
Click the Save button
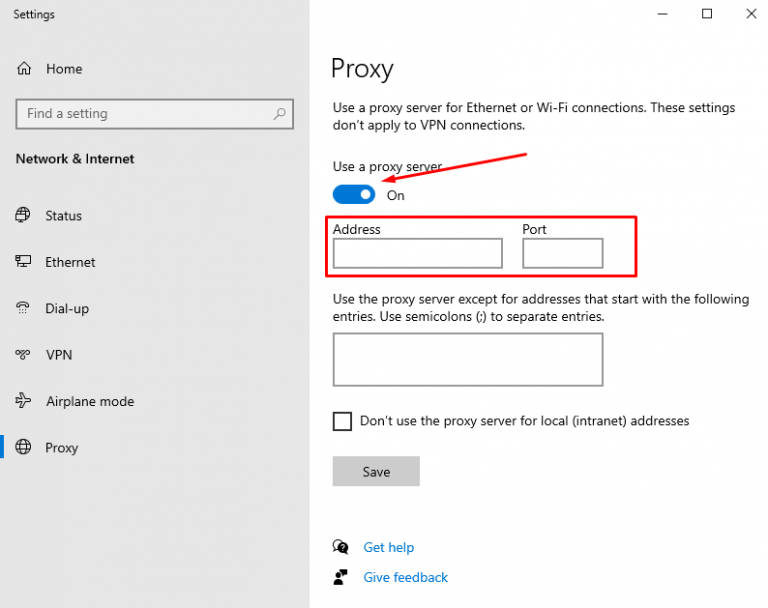click(x=376, y=471)
